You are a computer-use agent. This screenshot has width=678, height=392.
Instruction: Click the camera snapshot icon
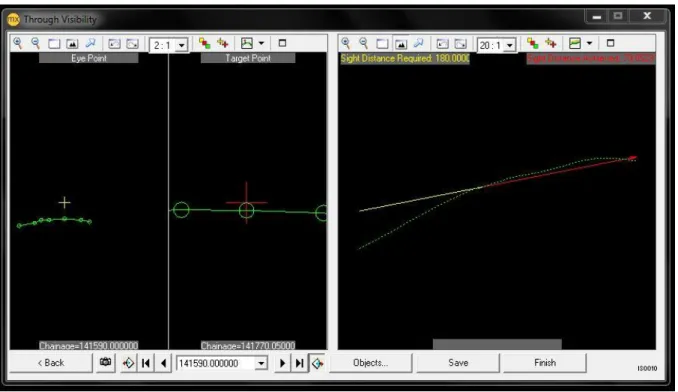click(106, 363)
